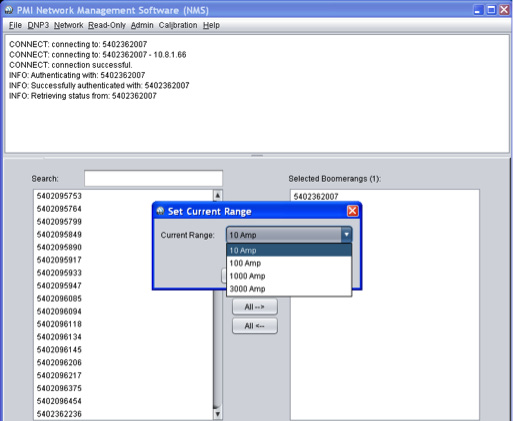Select boomerang 5402095933 in list

click(123, 273)
